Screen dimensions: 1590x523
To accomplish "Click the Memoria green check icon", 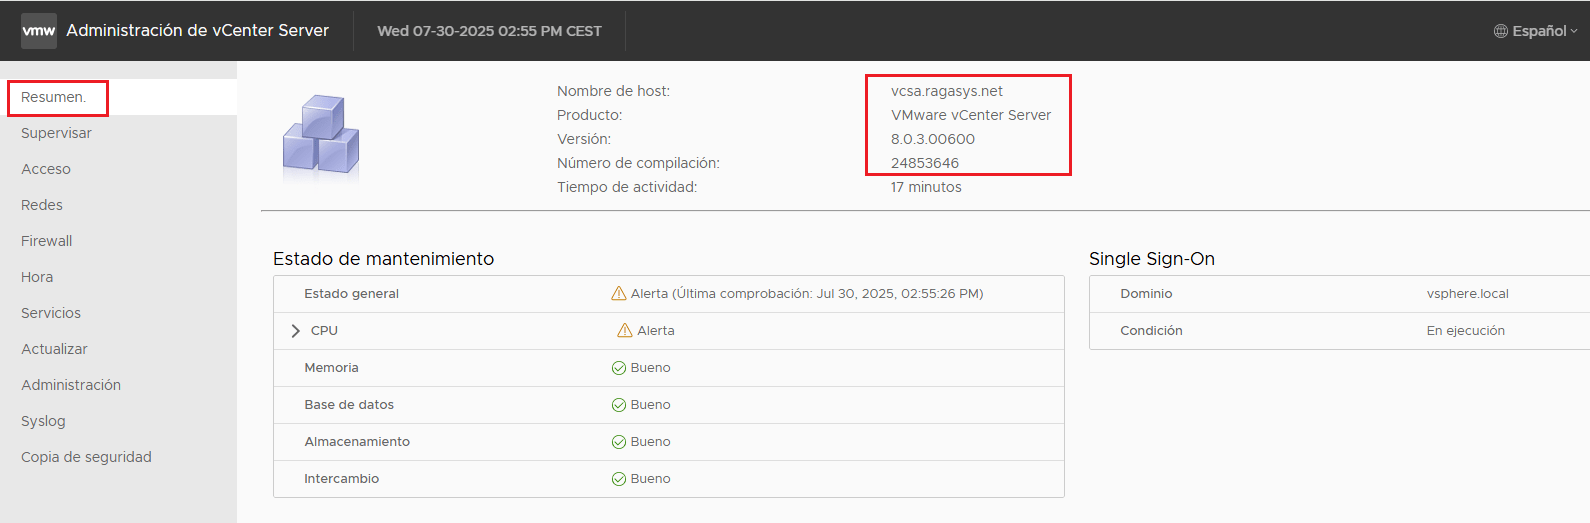I will point(619,368).
